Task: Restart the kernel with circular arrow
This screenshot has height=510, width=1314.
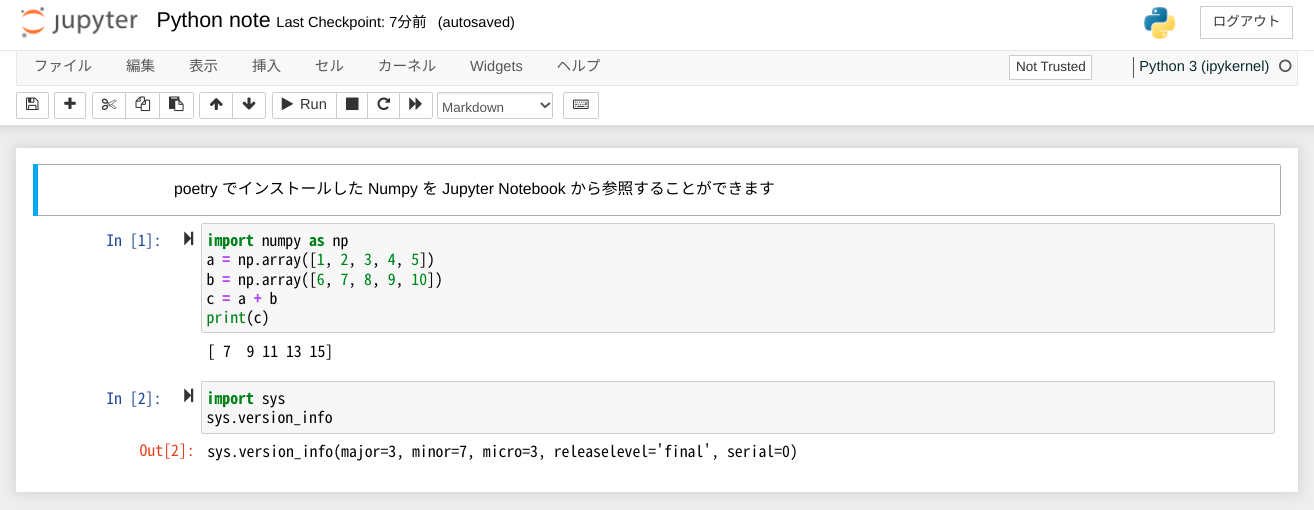Action: (383, 105)
